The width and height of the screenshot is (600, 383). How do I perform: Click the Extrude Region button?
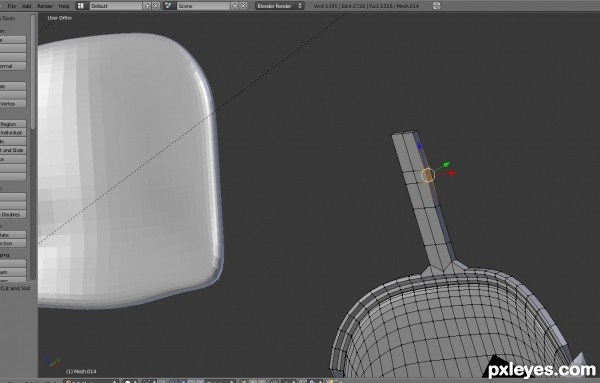pyautogui.click(x=13, y=124)
